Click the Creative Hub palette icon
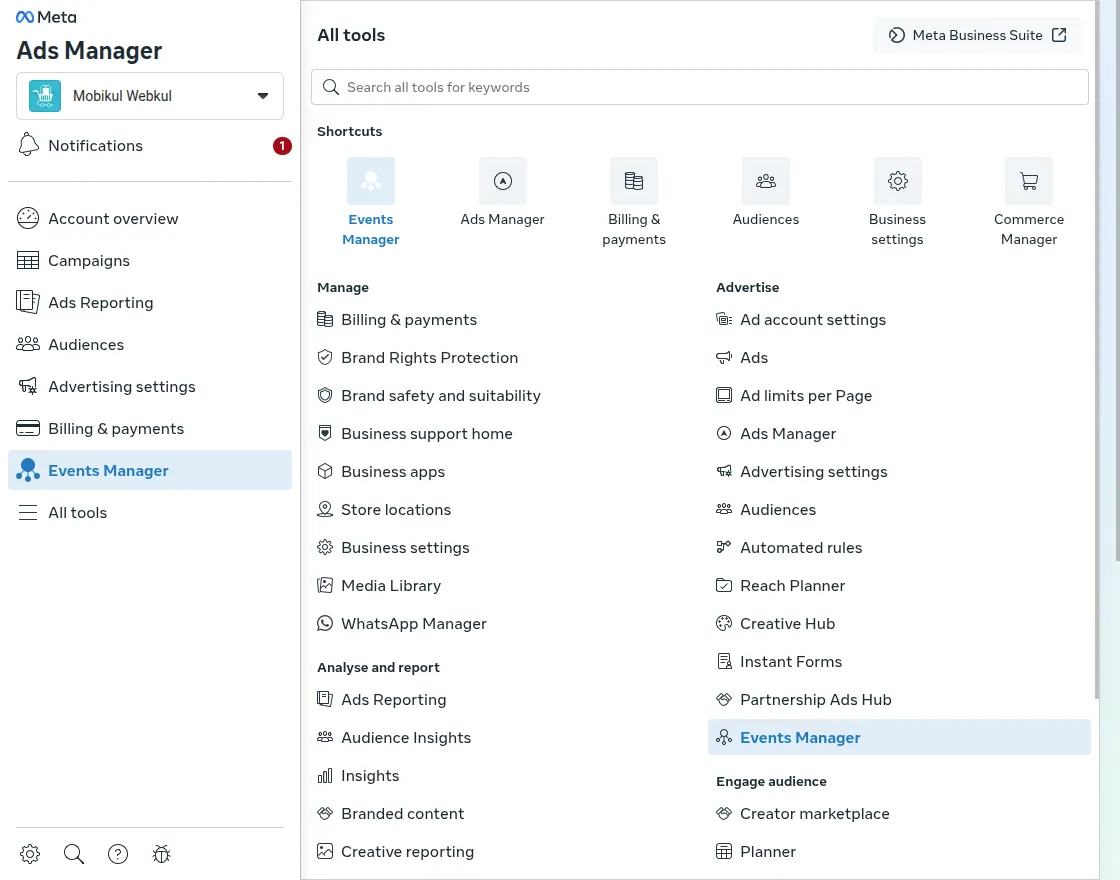This screenshot has height=880, width=1120. (x=724, y=624)
